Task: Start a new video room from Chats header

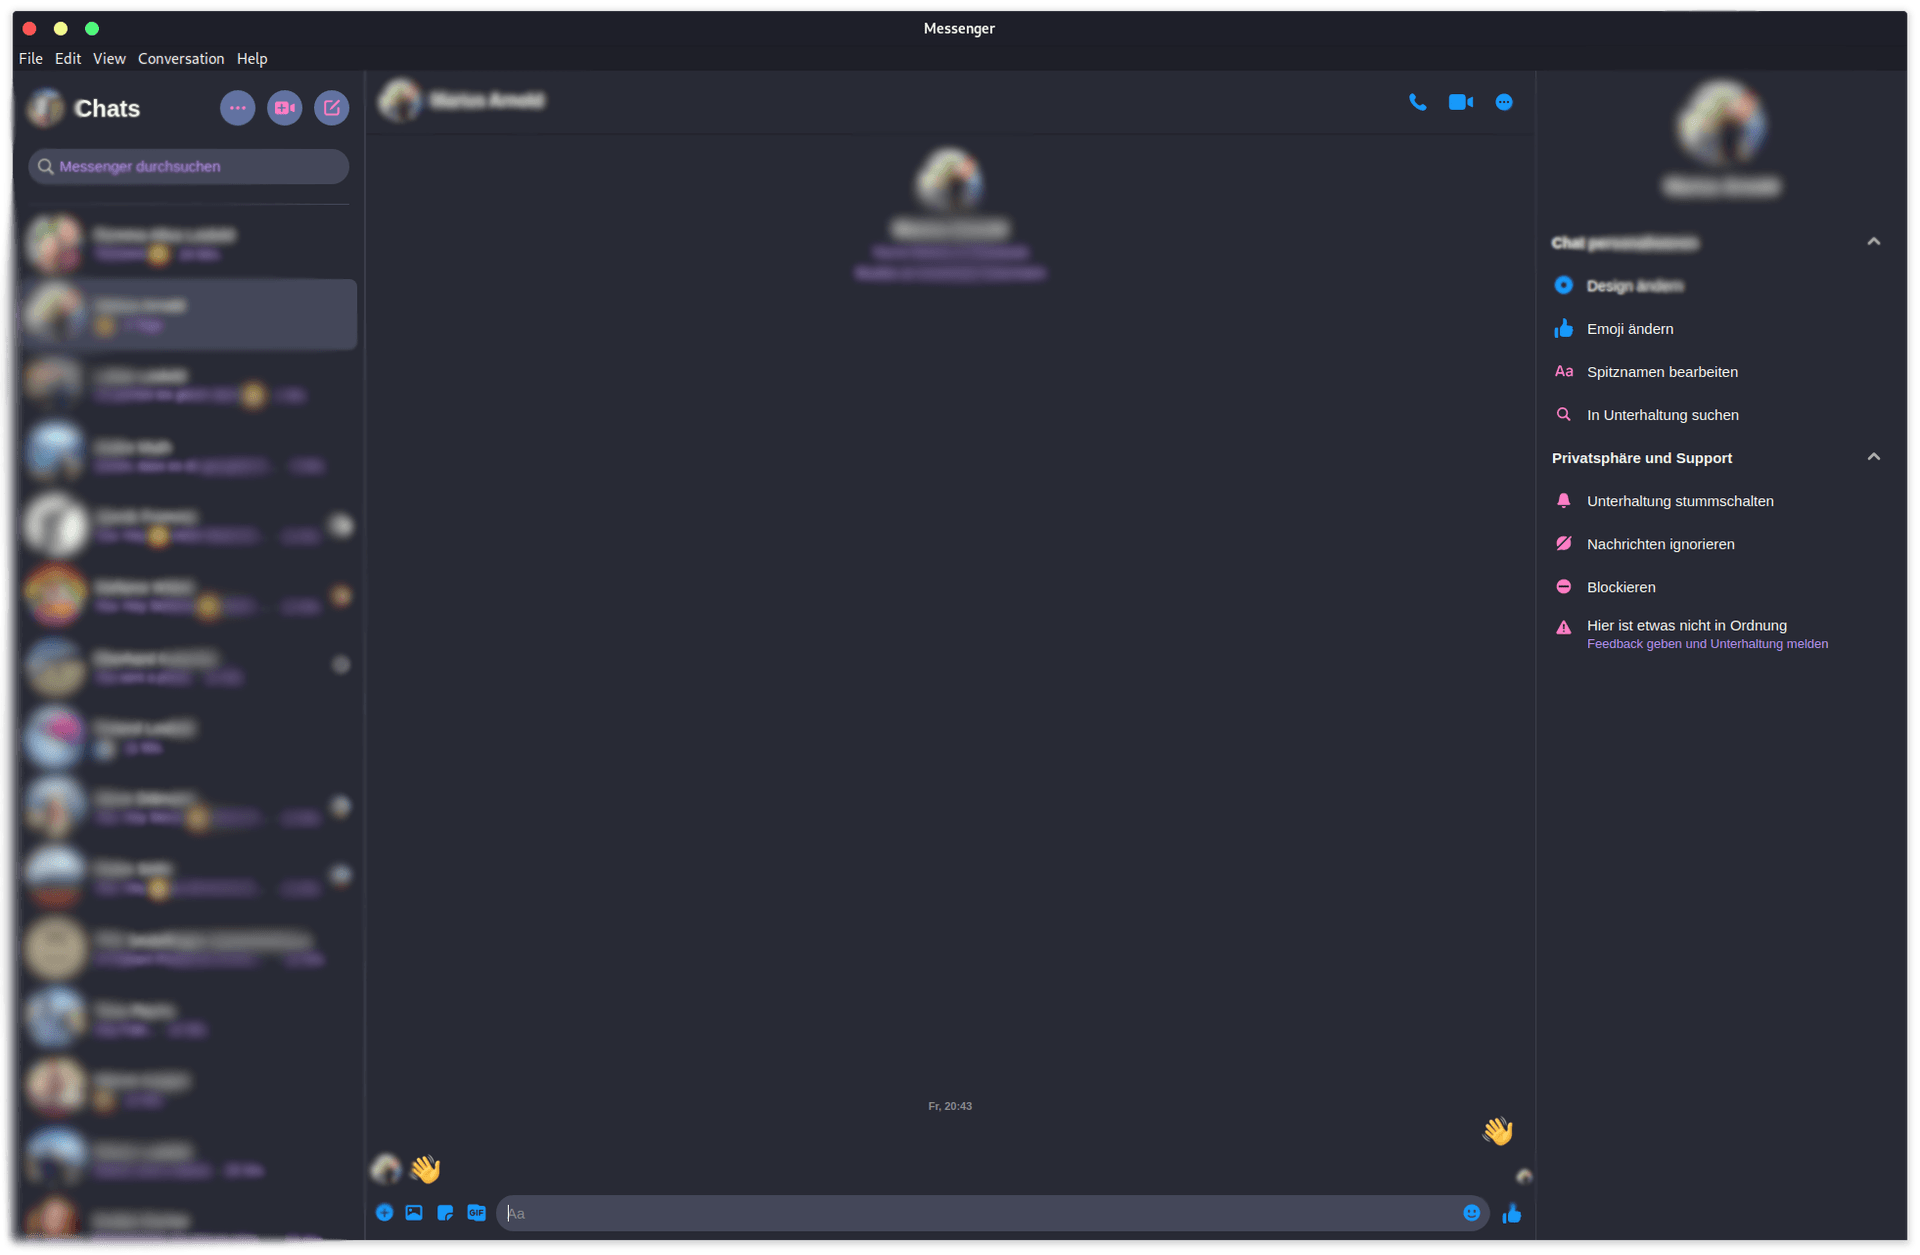Action: point(285,108)
